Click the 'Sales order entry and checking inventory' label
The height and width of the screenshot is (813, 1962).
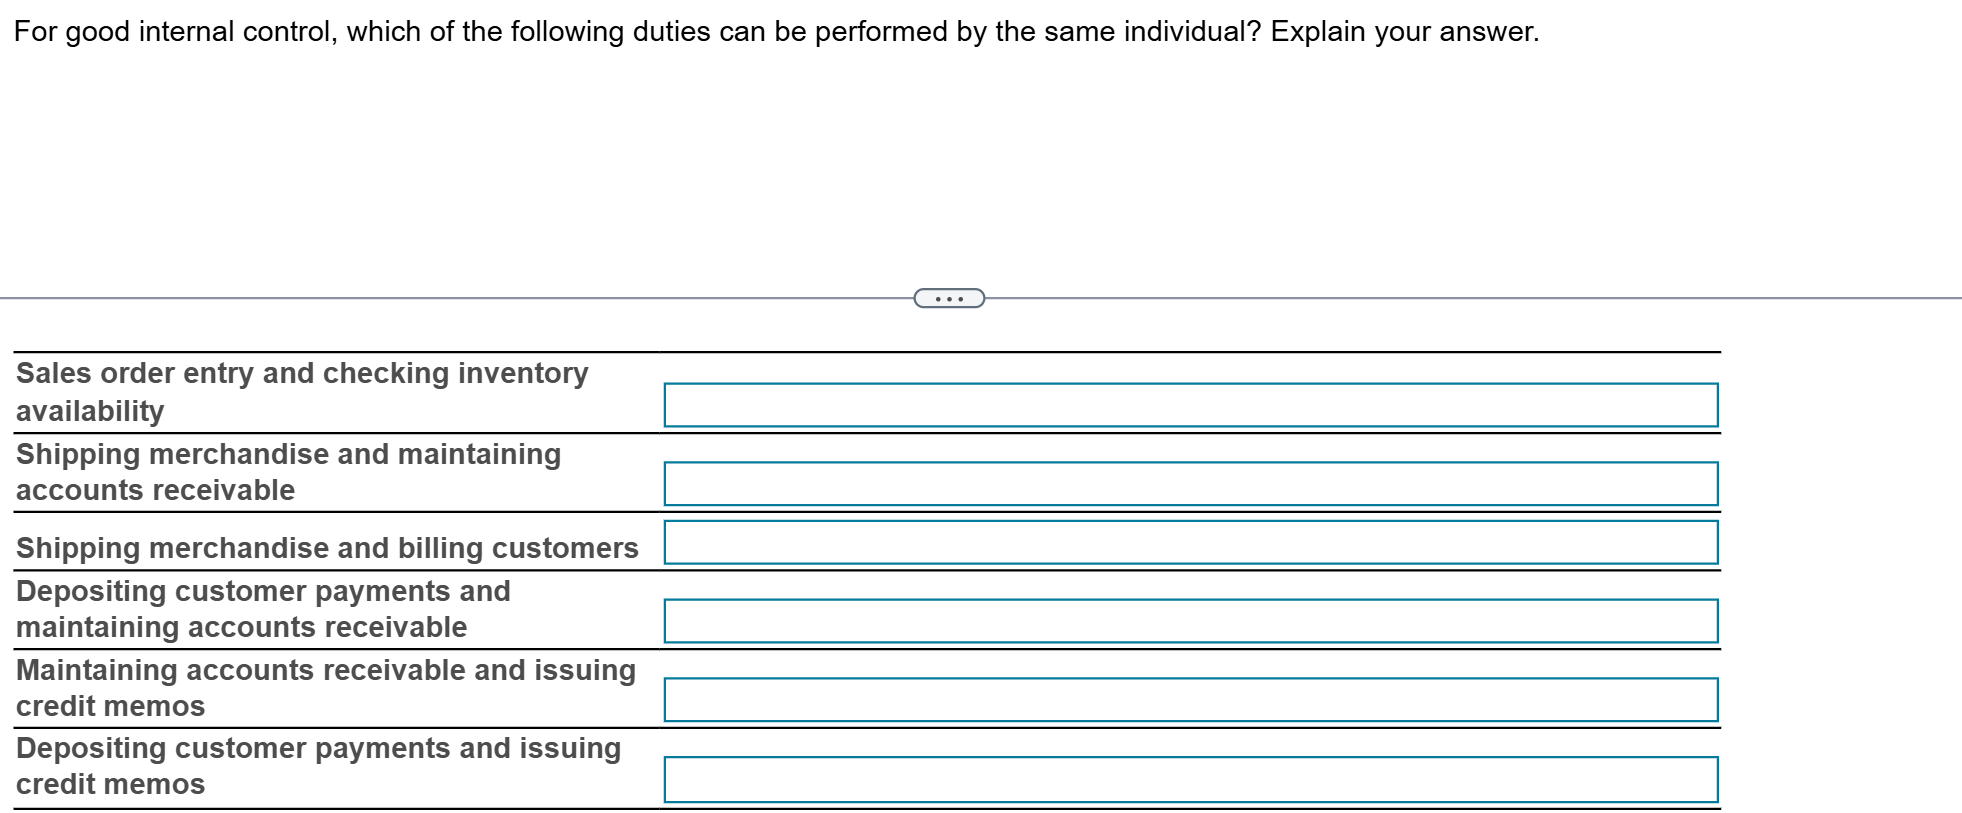[302, 373]
